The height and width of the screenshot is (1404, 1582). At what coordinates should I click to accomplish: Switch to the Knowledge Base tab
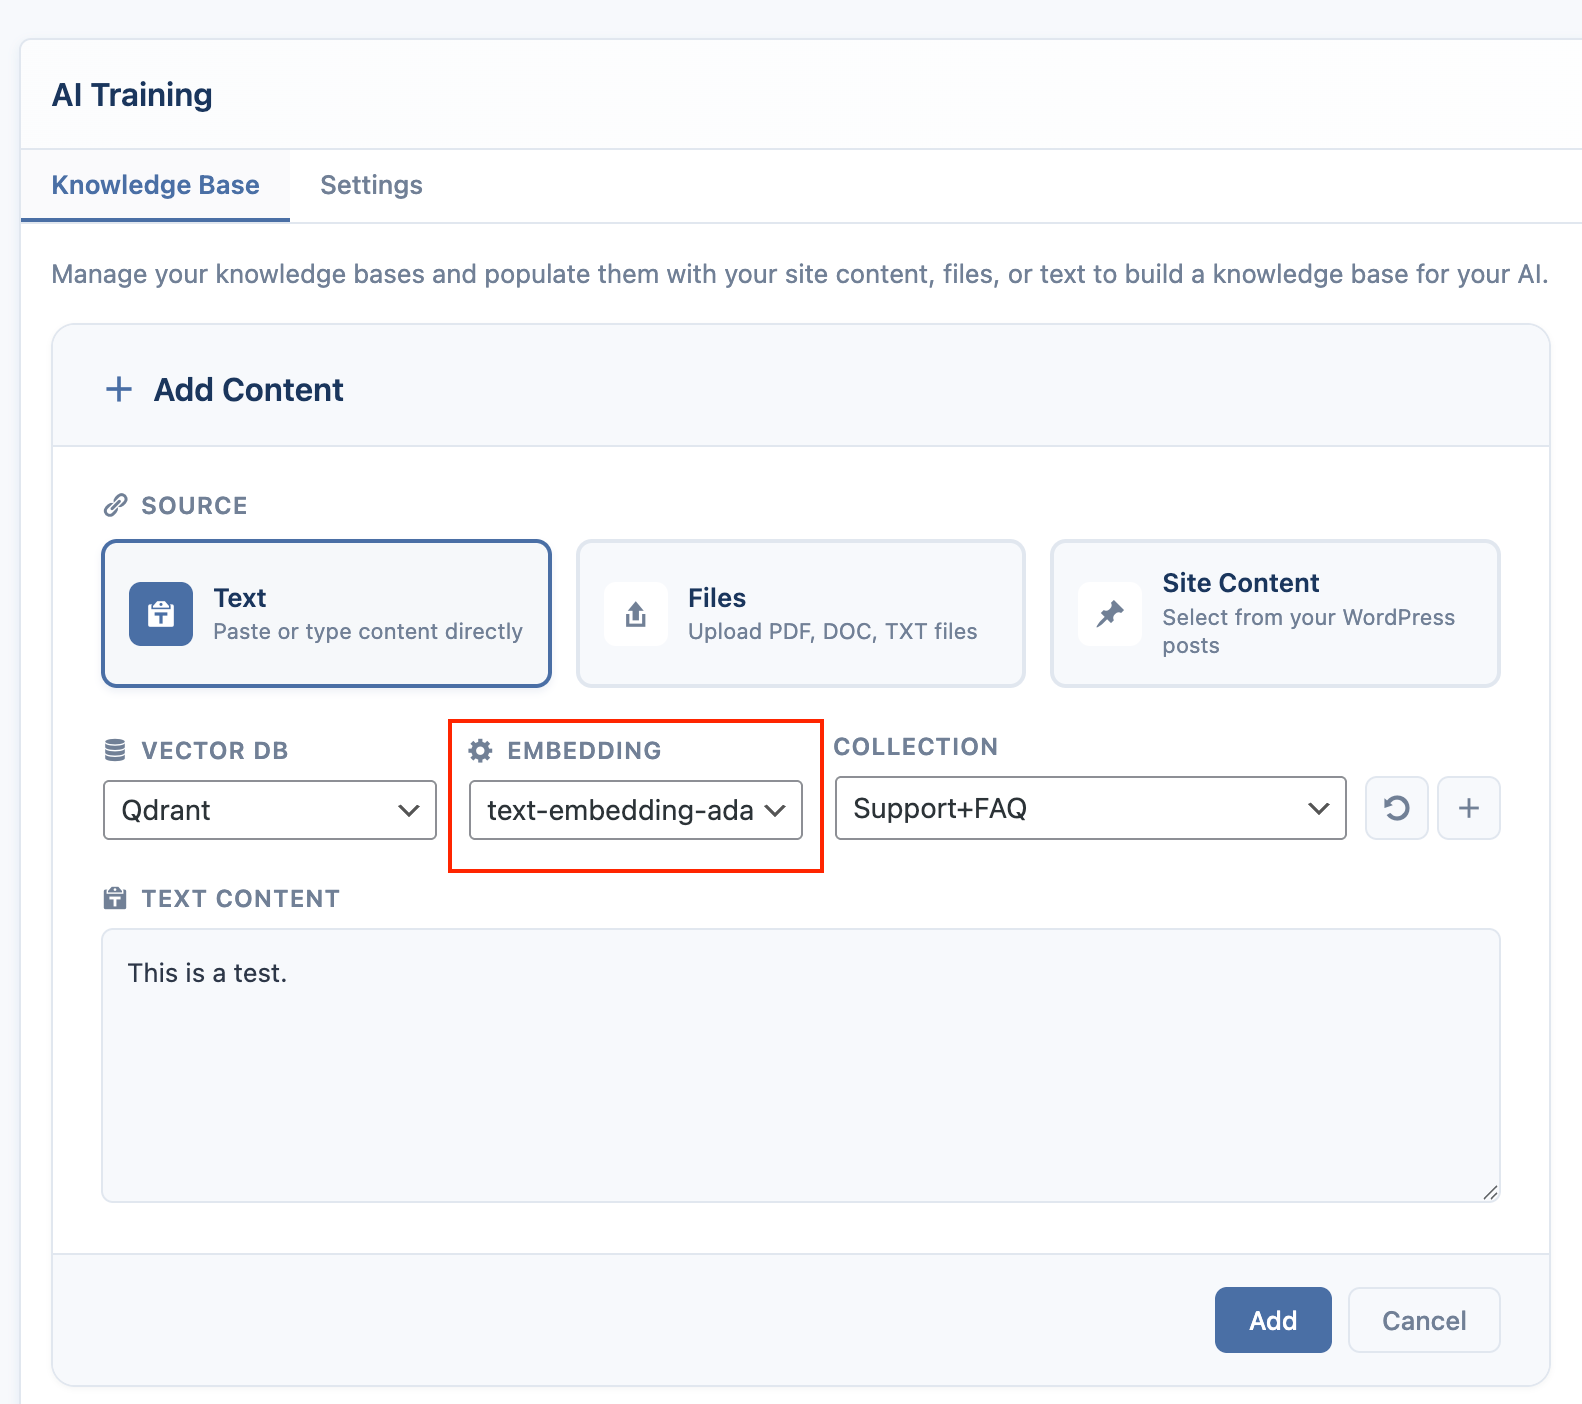[155, 185]
